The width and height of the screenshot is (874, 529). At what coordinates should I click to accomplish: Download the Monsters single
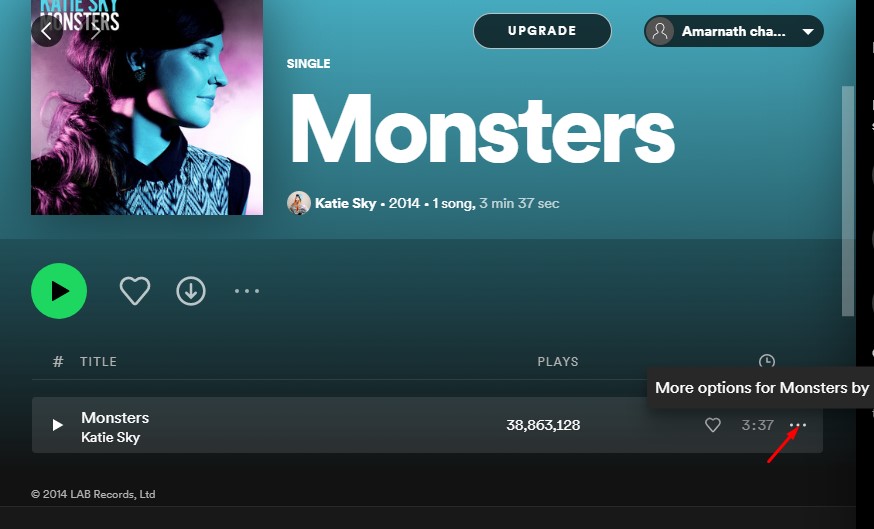[191, 291]
